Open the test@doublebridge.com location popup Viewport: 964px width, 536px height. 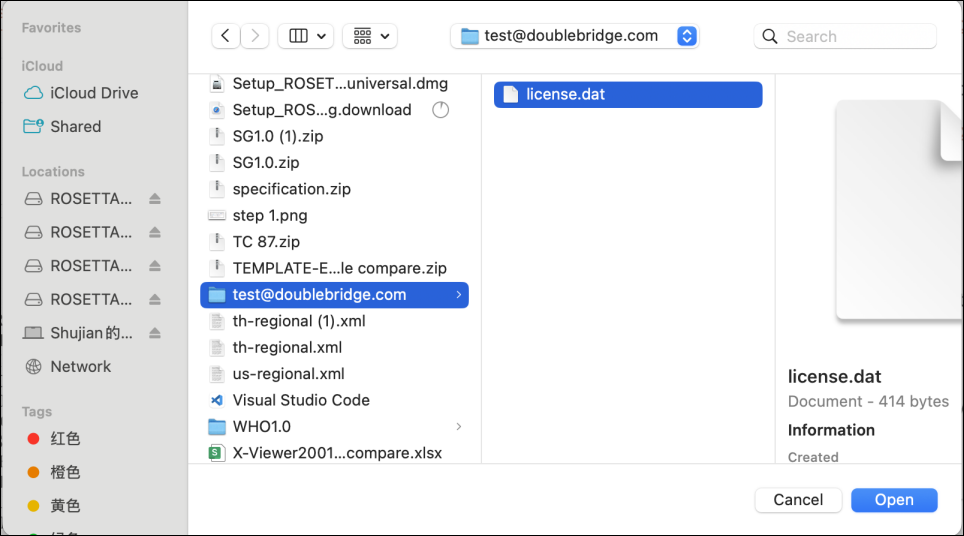pos(574,36)
